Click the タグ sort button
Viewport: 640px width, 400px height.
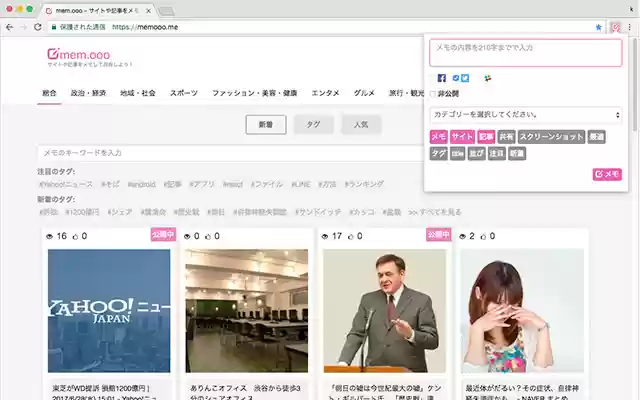[x=313, y=124]
